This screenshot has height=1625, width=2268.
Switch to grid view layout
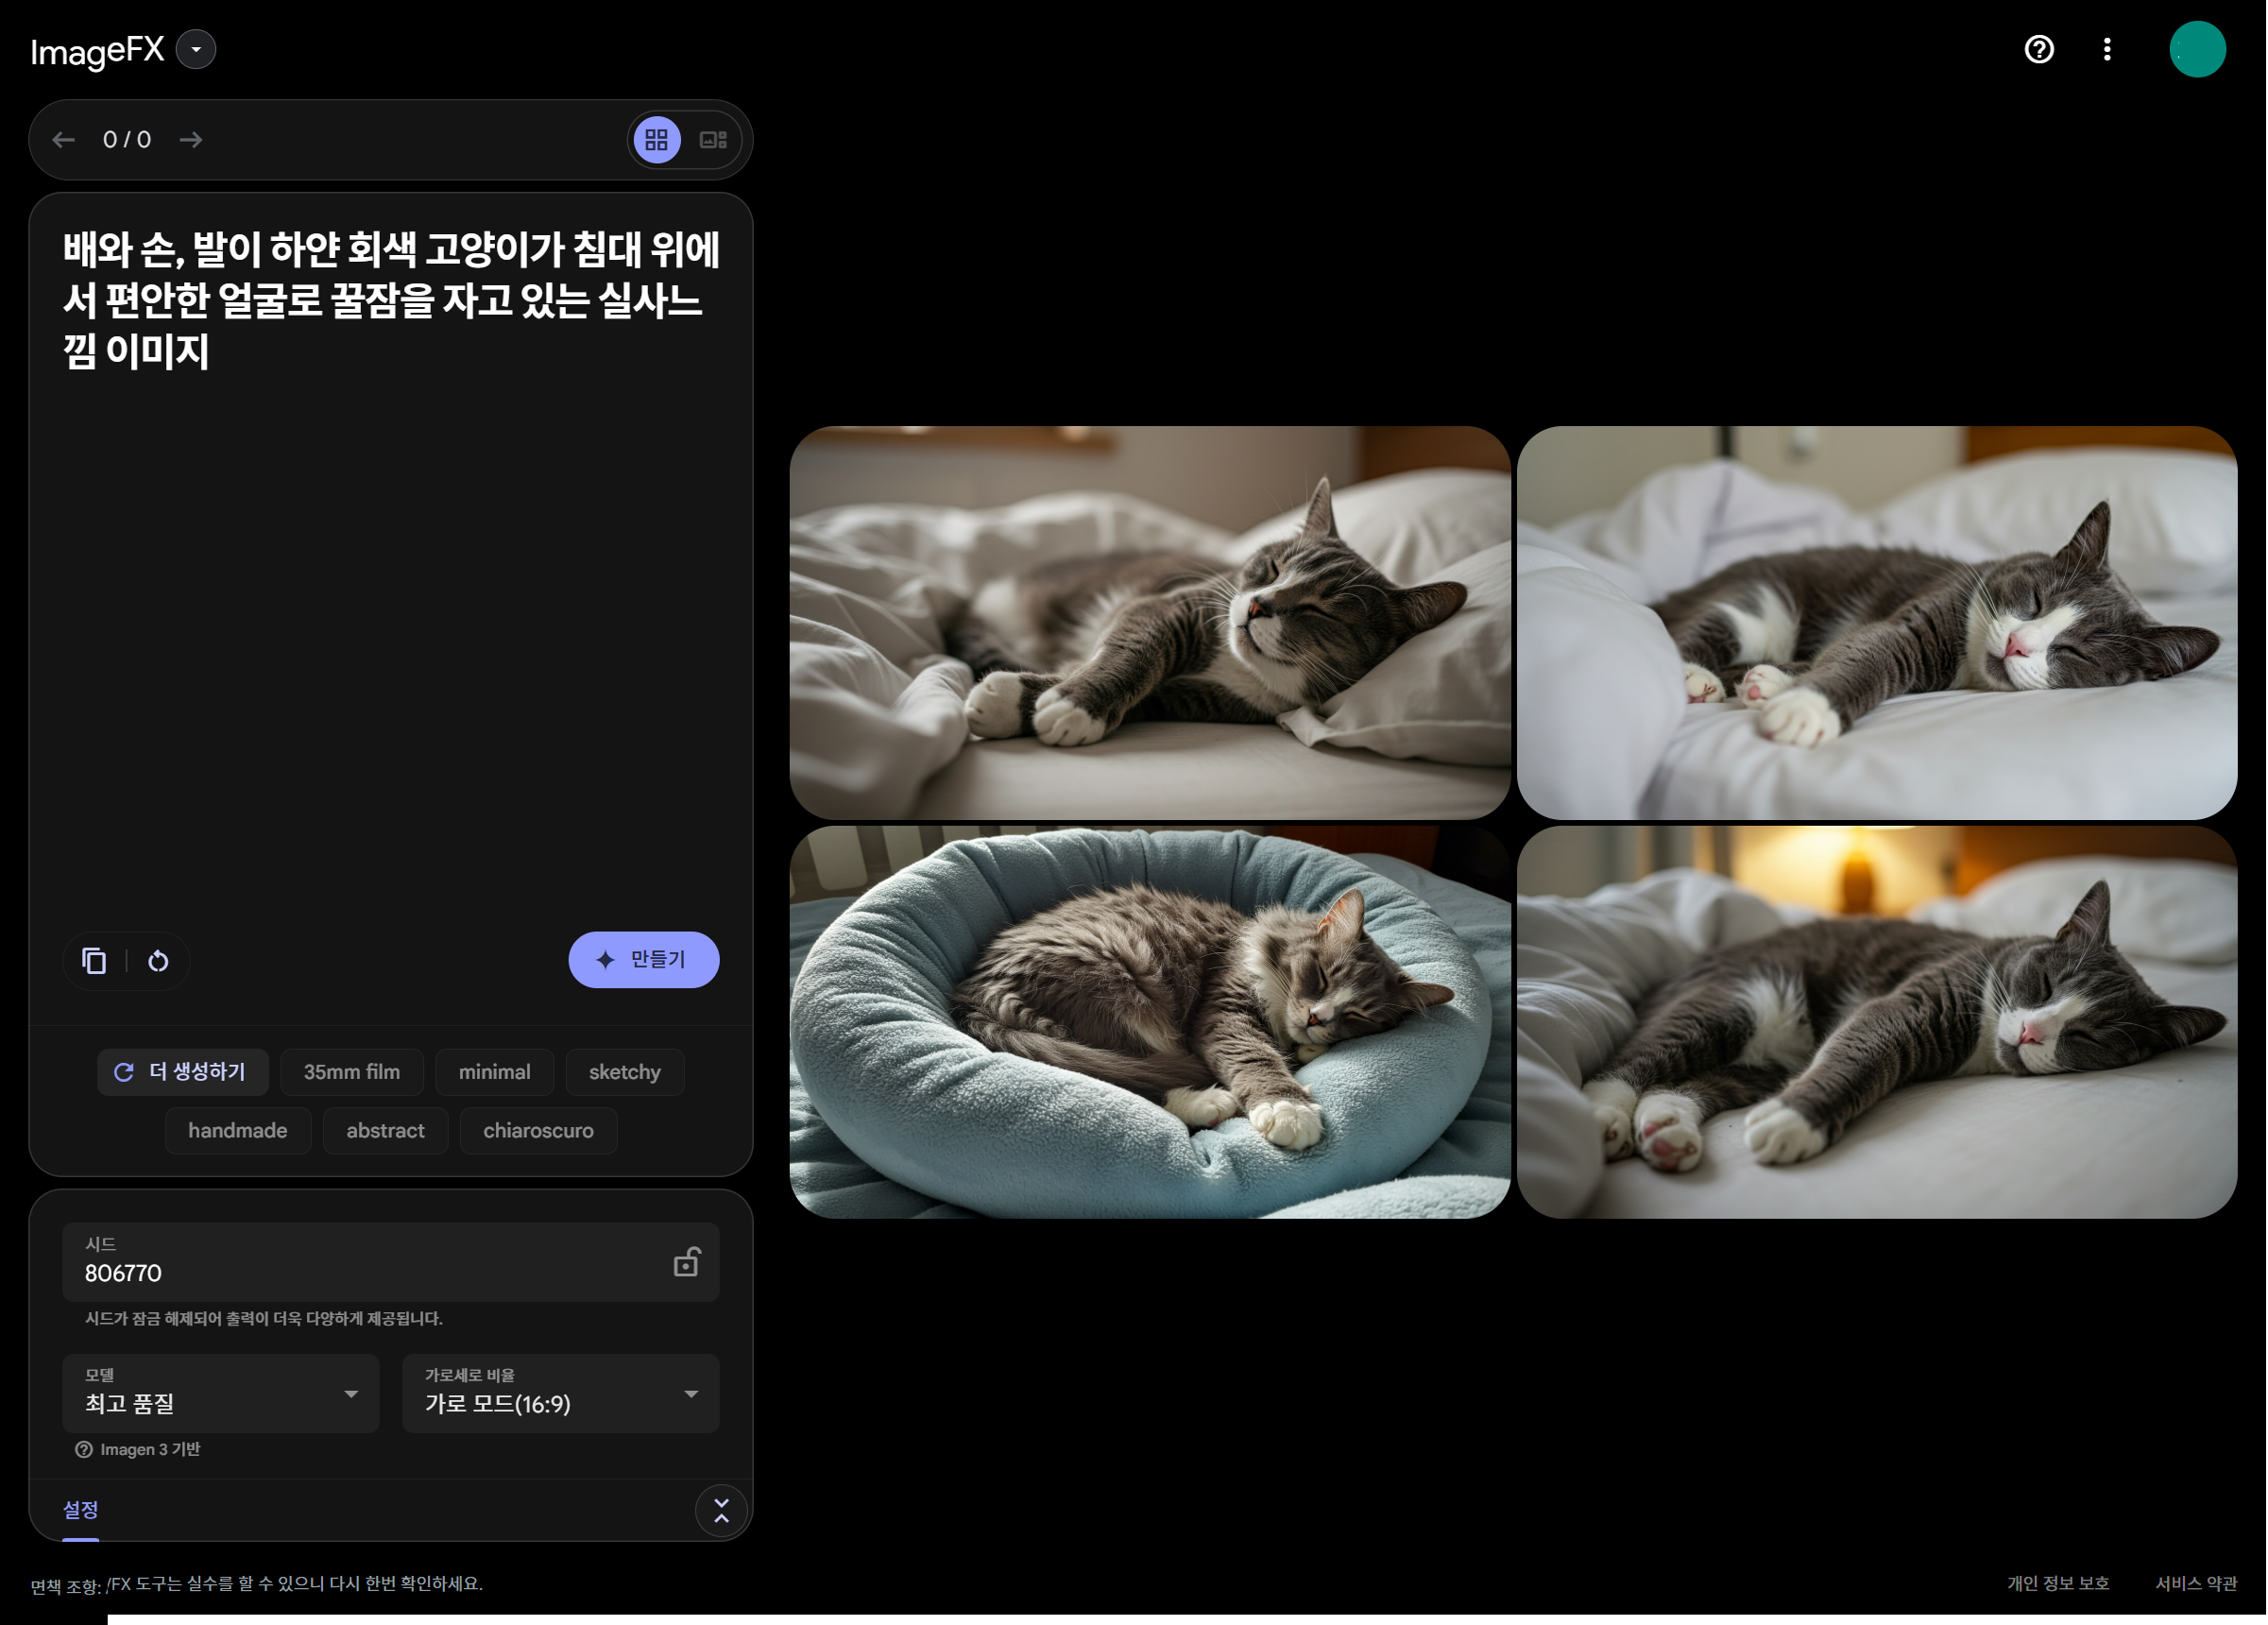(656, 140)
